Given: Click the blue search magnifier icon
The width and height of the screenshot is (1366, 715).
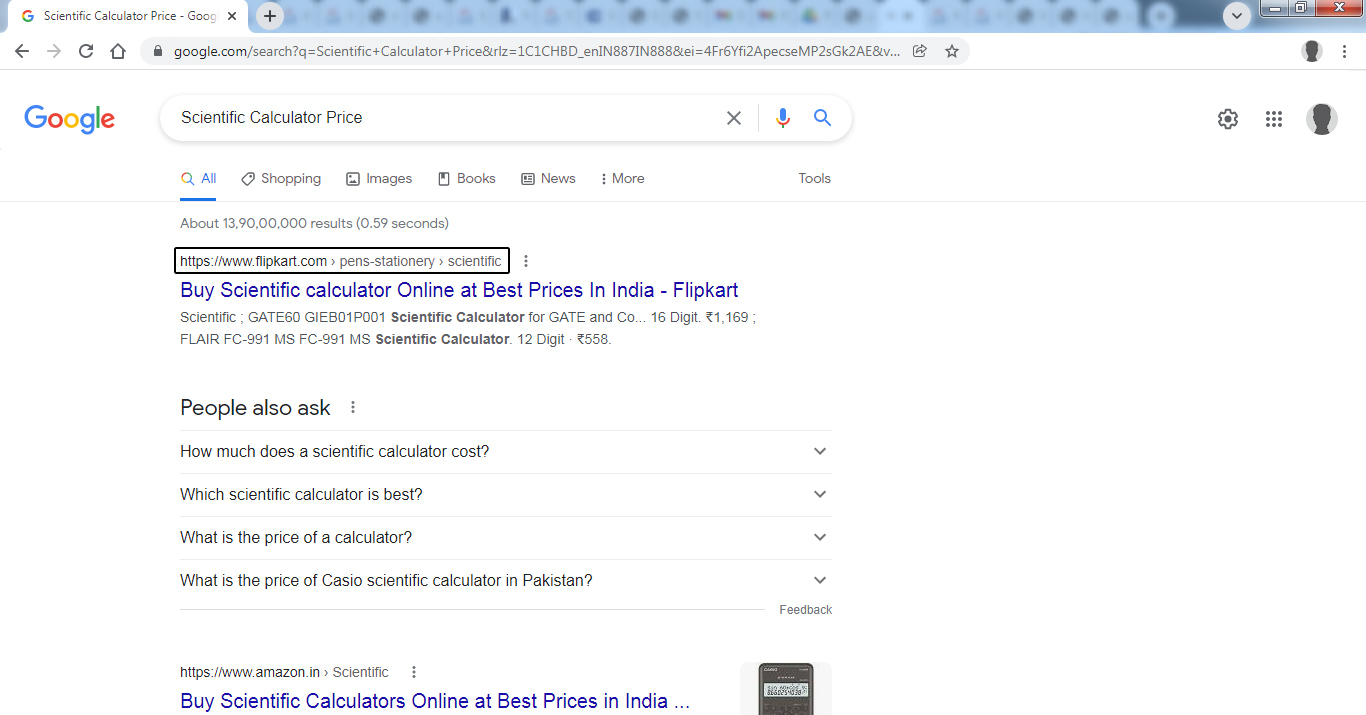Looking at the screenshot, I should (x=822, y=118).
